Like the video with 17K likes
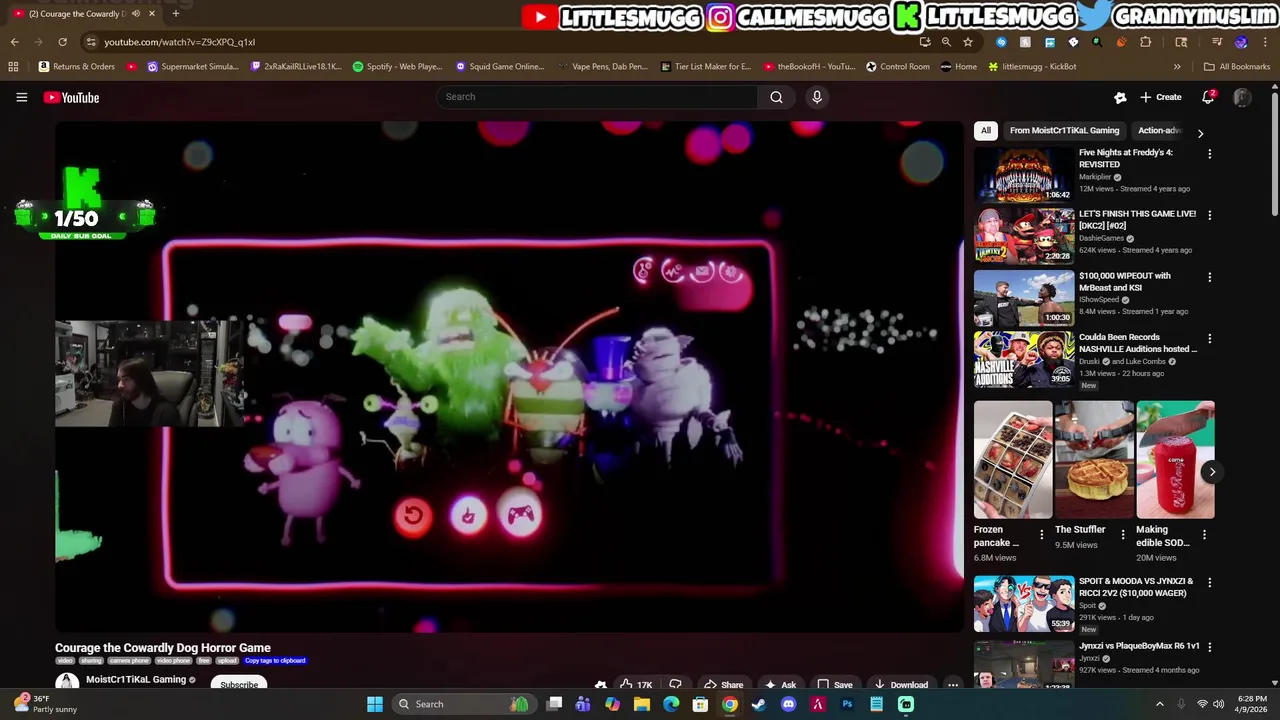Screen dimensions: 1280x720 [x=635, y=685]
